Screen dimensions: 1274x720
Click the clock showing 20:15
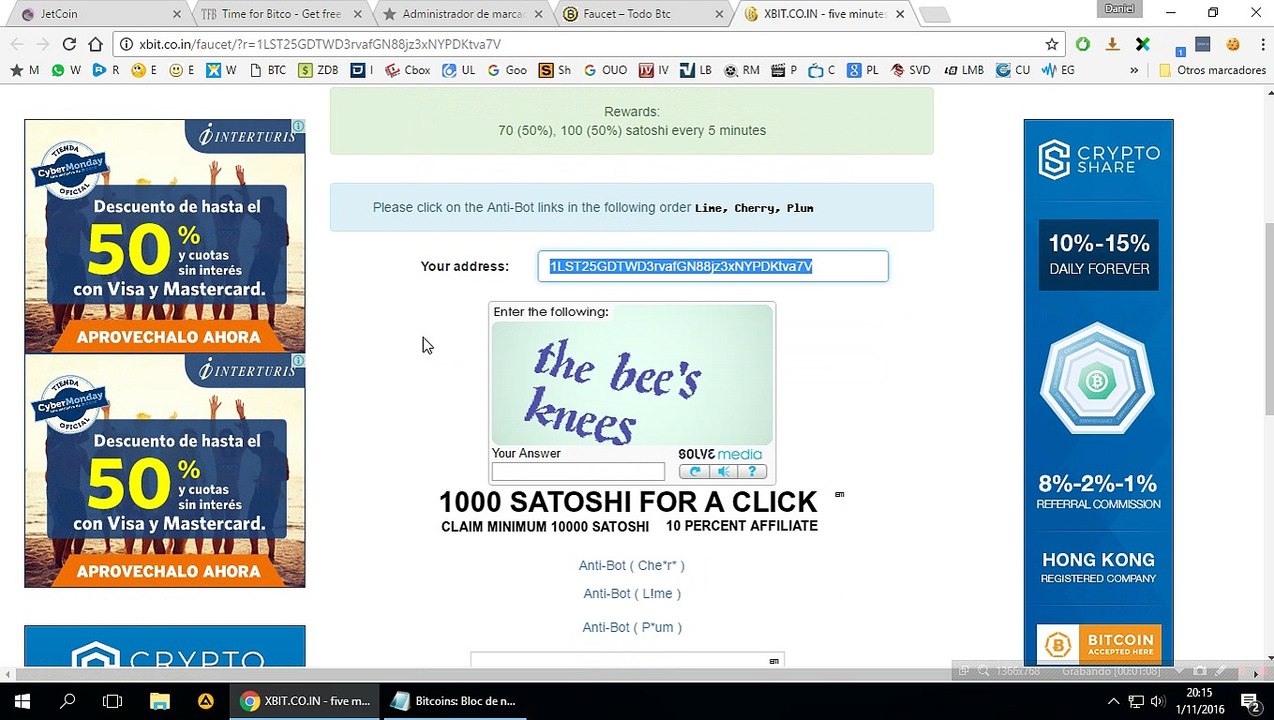tap(1198, 692)
